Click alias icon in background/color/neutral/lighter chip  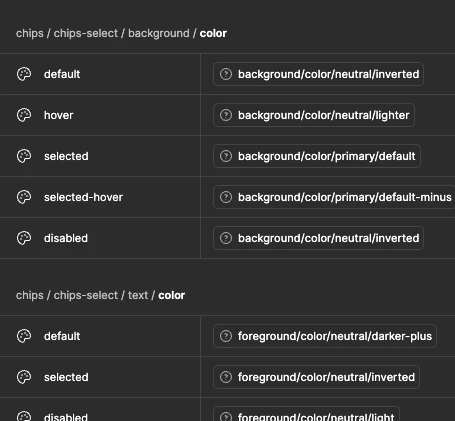(226, 115)
